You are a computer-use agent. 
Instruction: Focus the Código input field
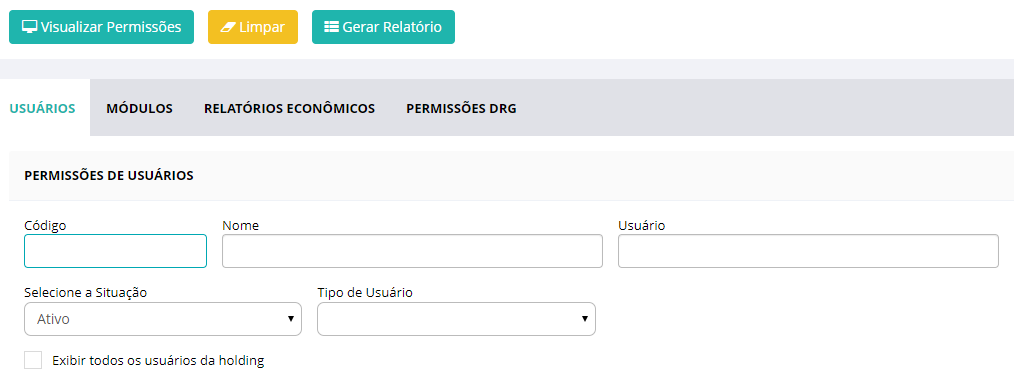(x=116, y=251)
